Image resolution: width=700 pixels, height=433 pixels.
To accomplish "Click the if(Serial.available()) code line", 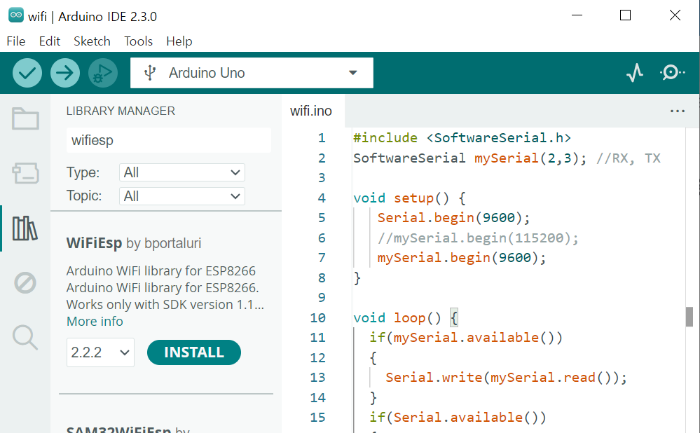I will click(x=458, y=417).
